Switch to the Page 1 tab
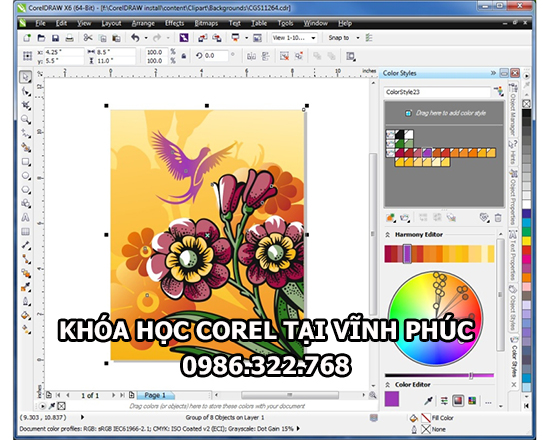This screenshot has height=440, width=550. (x=155, y=395)
